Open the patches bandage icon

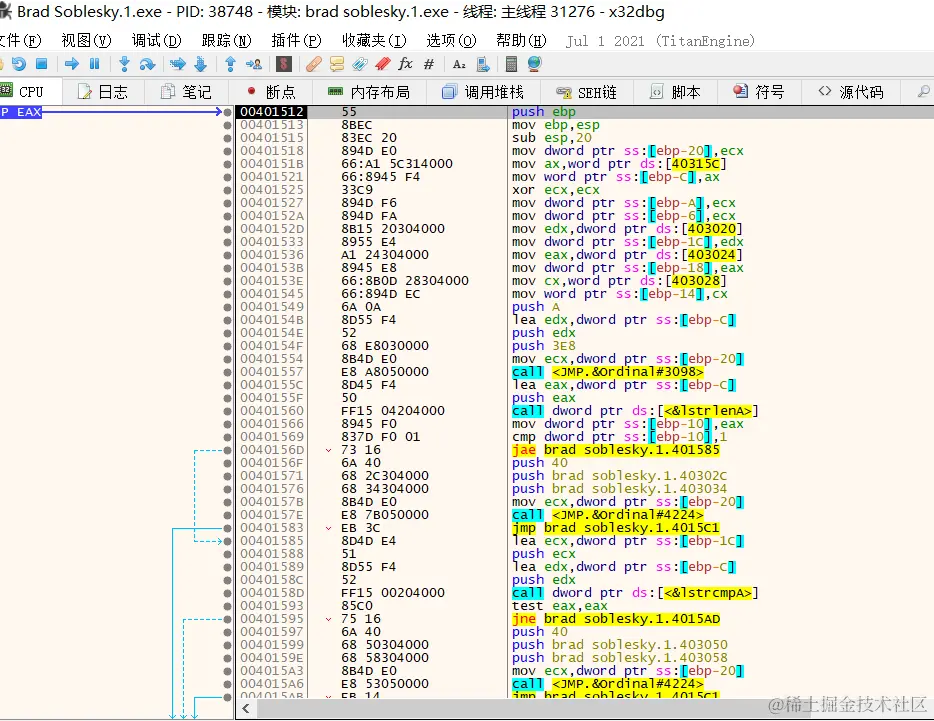coord(313,64)
